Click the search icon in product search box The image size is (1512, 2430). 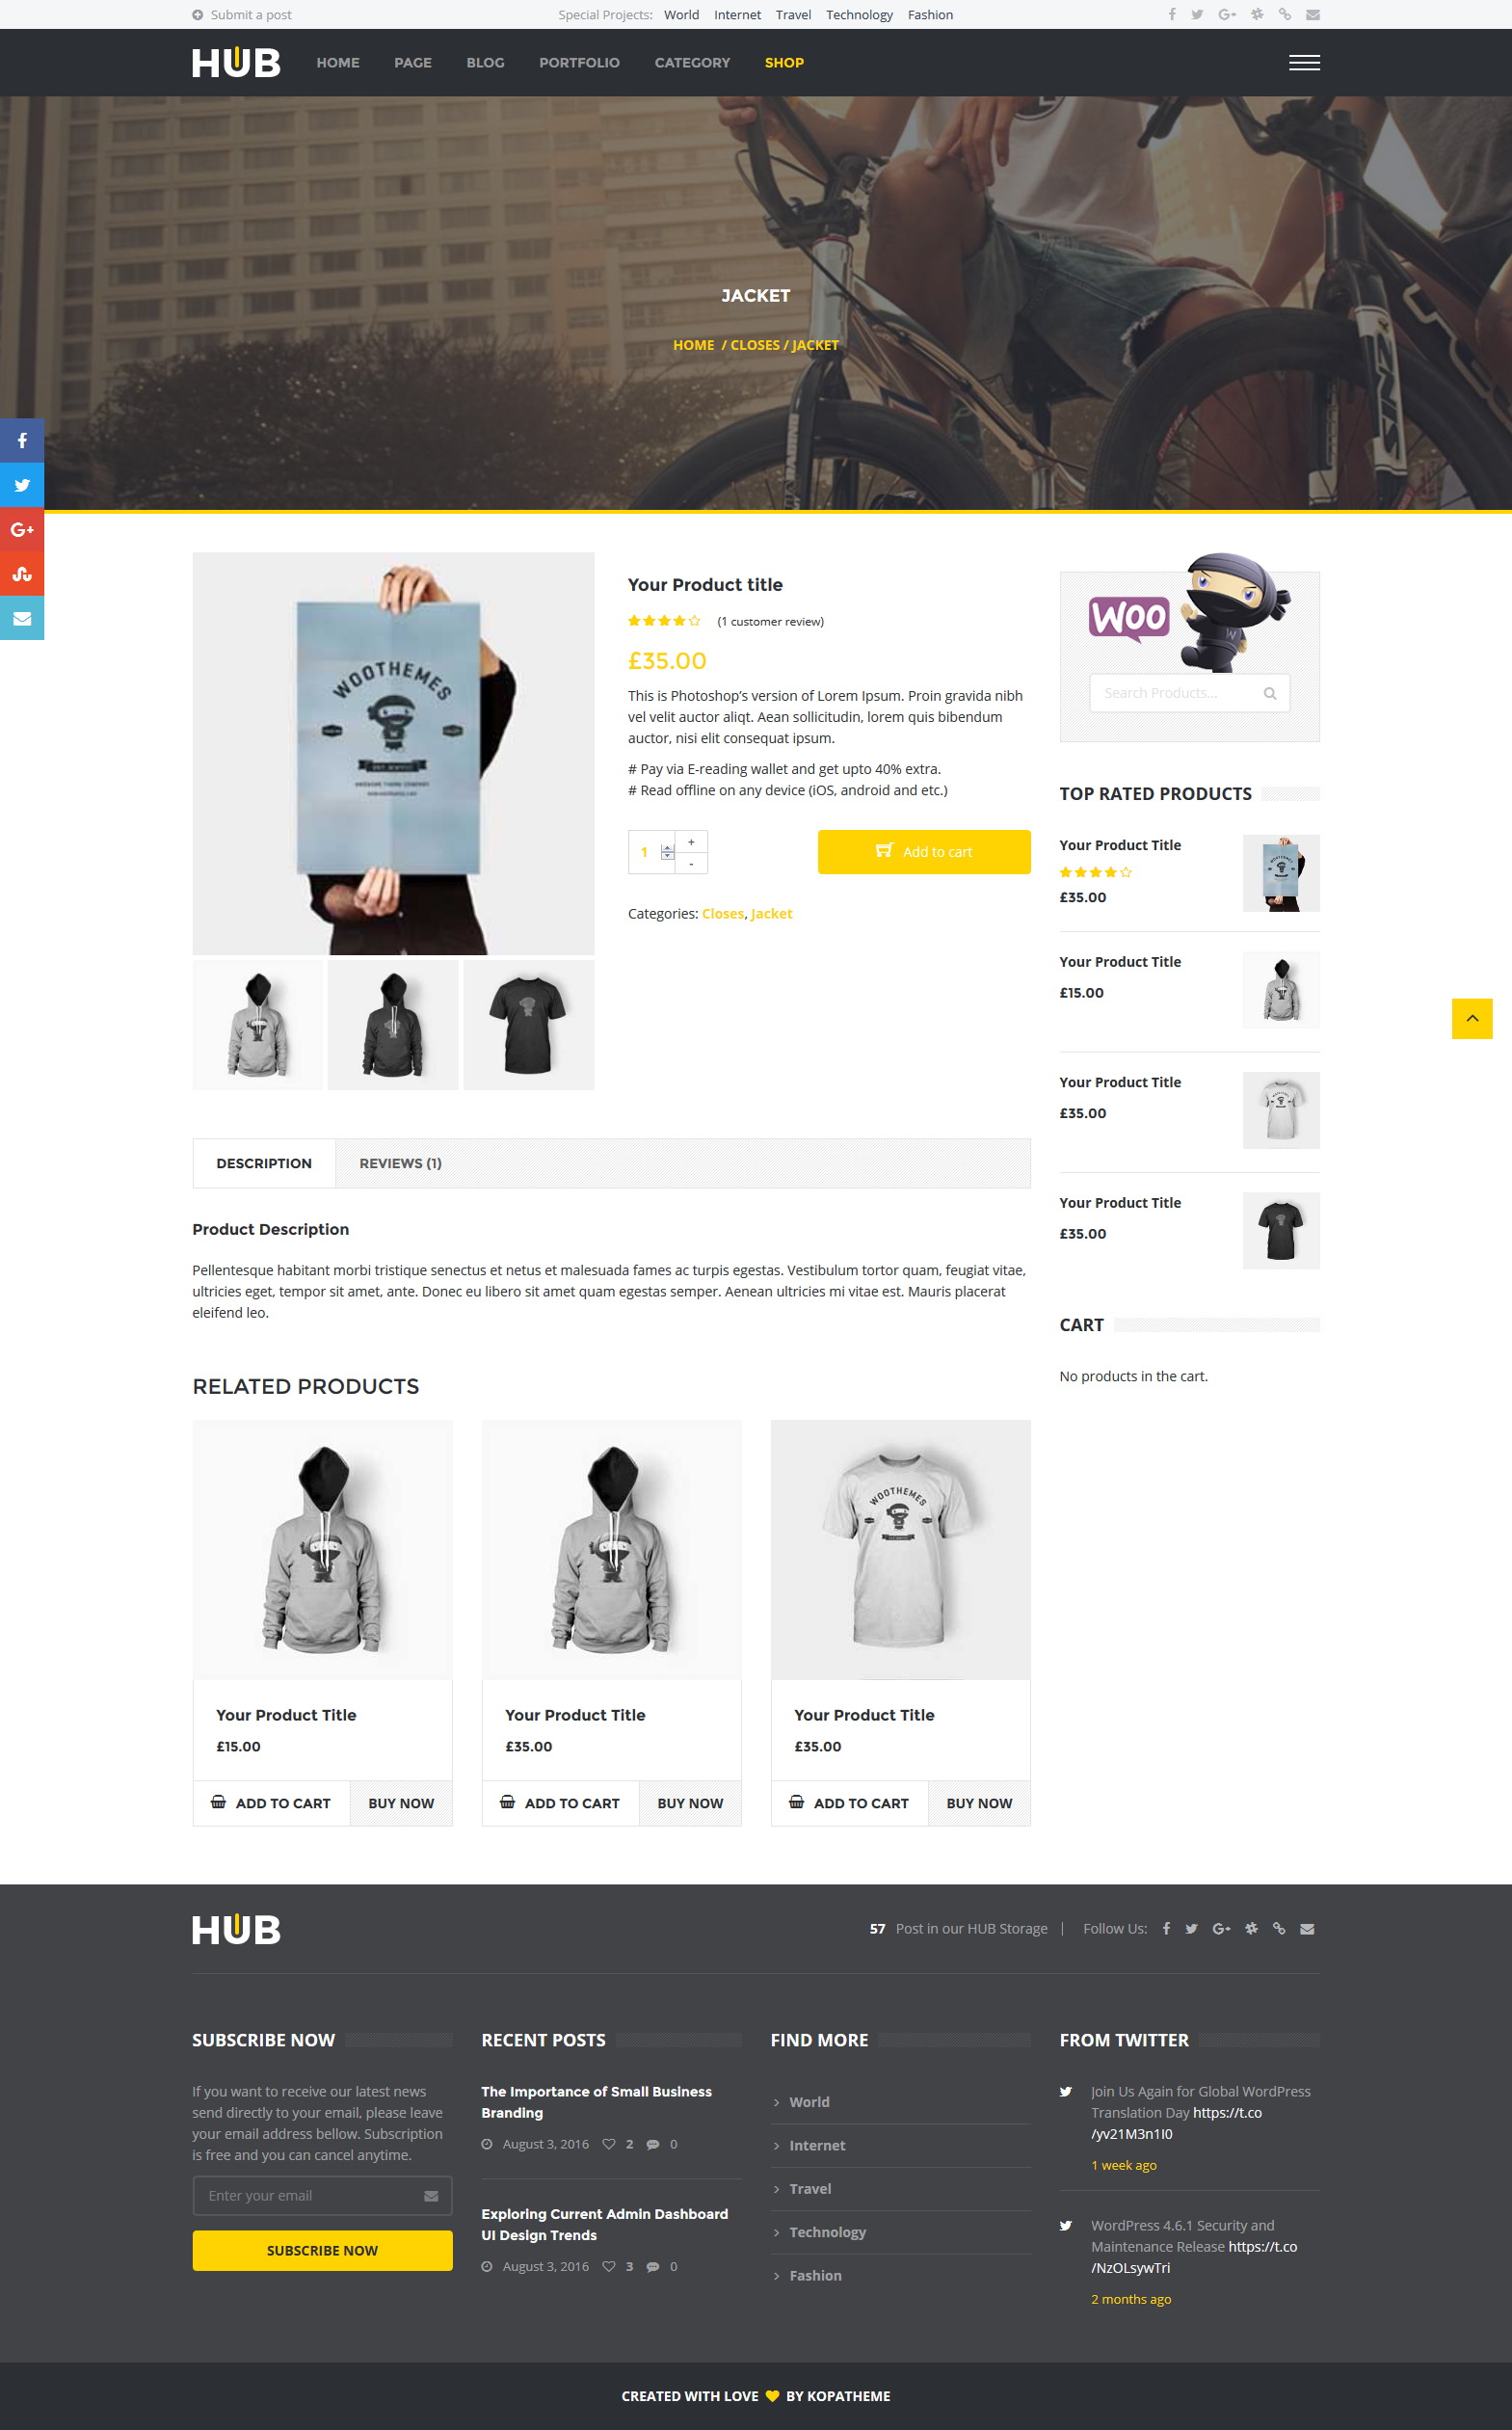pyautogui.click(x=1270, y=693)
